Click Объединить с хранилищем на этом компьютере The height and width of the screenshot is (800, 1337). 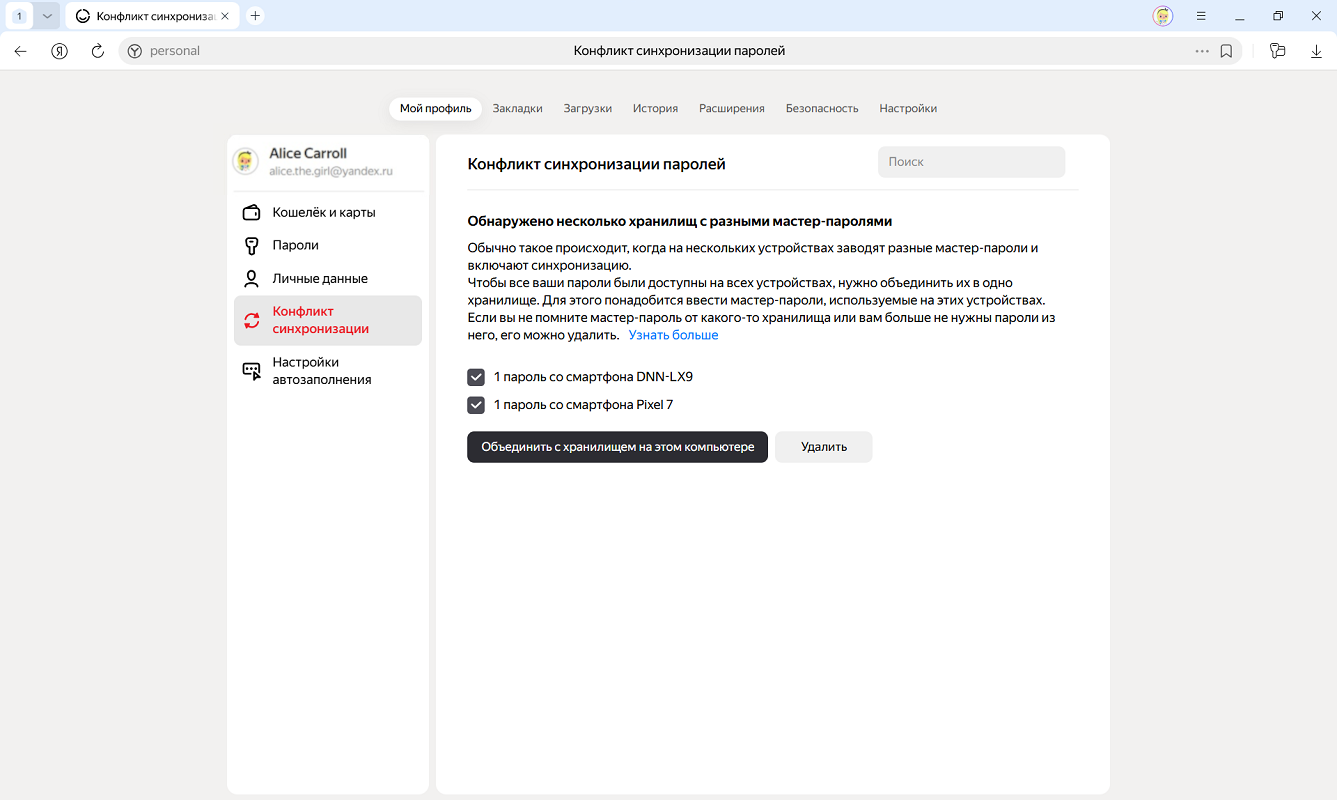click(617, 447)
